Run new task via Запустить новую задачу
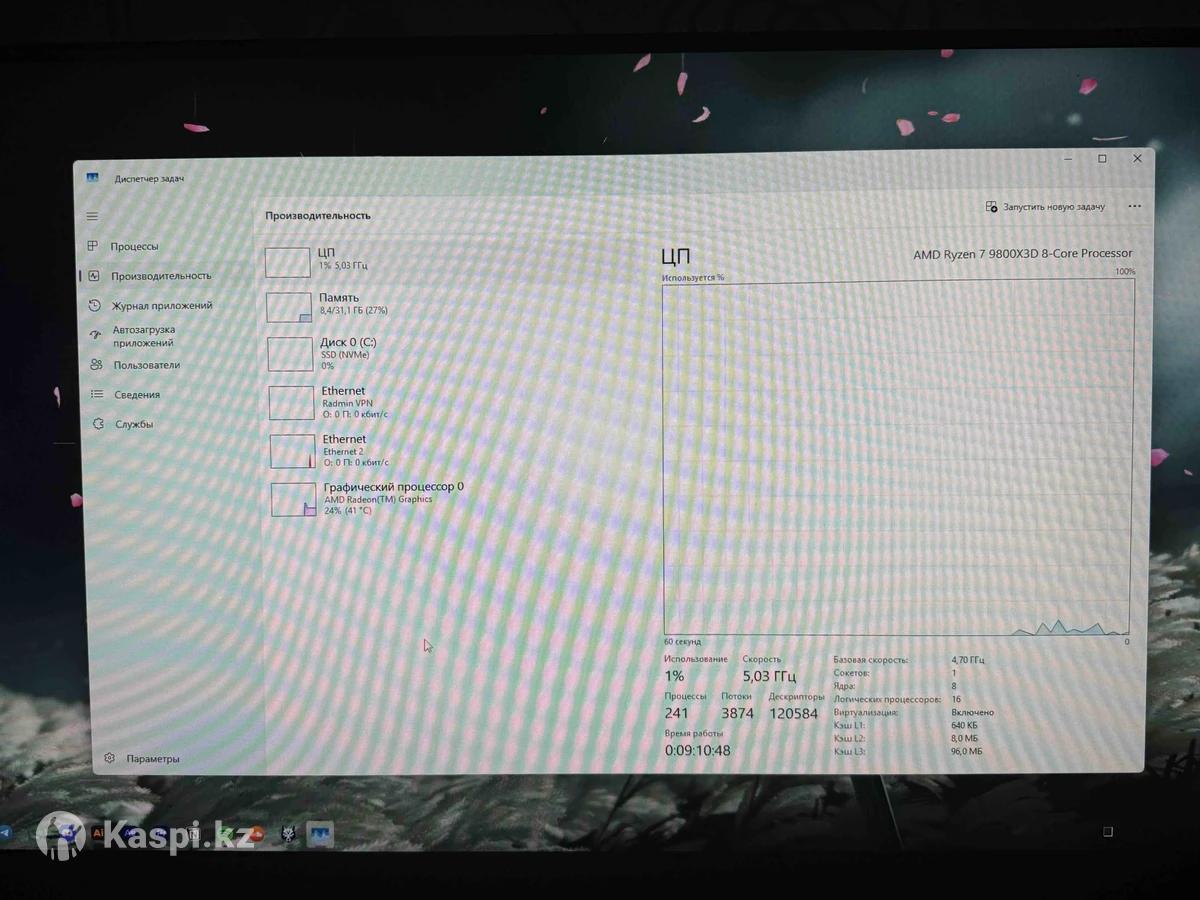1200x900 pixels. 1045,207
